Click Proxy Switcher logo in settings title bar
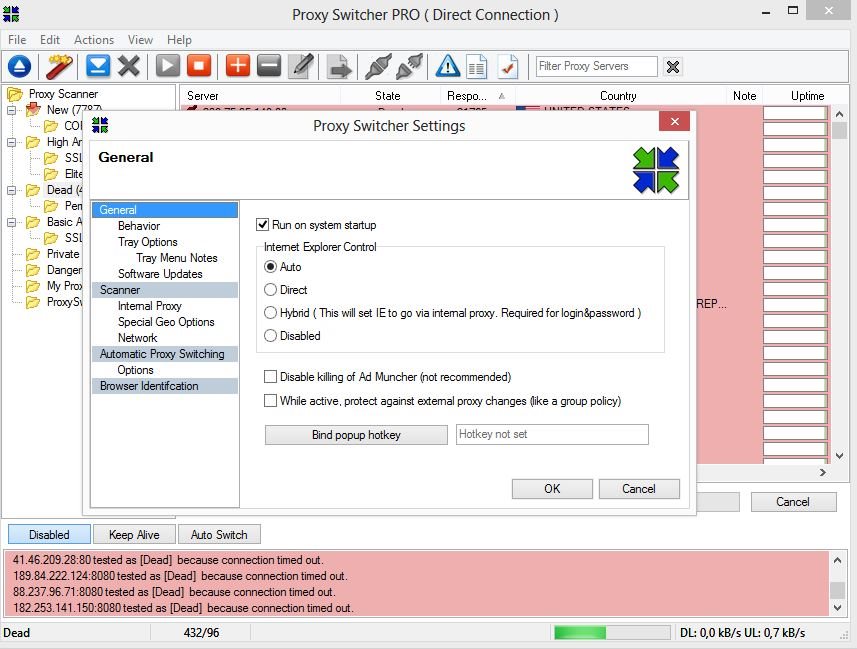Image resolution: width=857 pixels, height=649 pixels. tap(100, 125)
